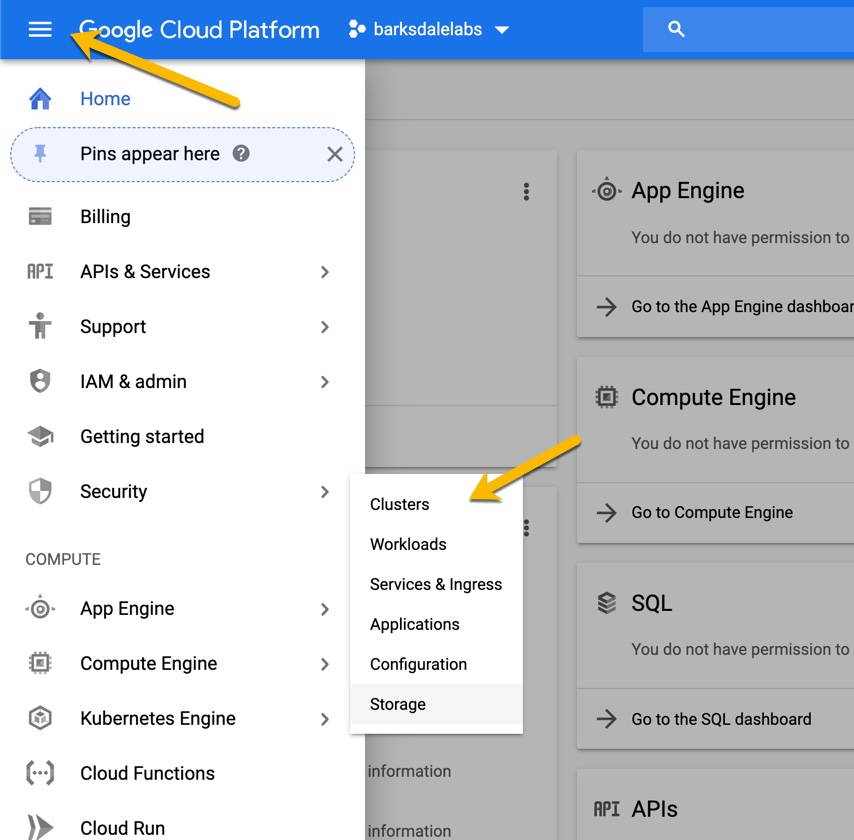Click arrow beside Go to the SQL dashboard
The image size is (854, 840).
pyautogui.click(x=606, y=719)
